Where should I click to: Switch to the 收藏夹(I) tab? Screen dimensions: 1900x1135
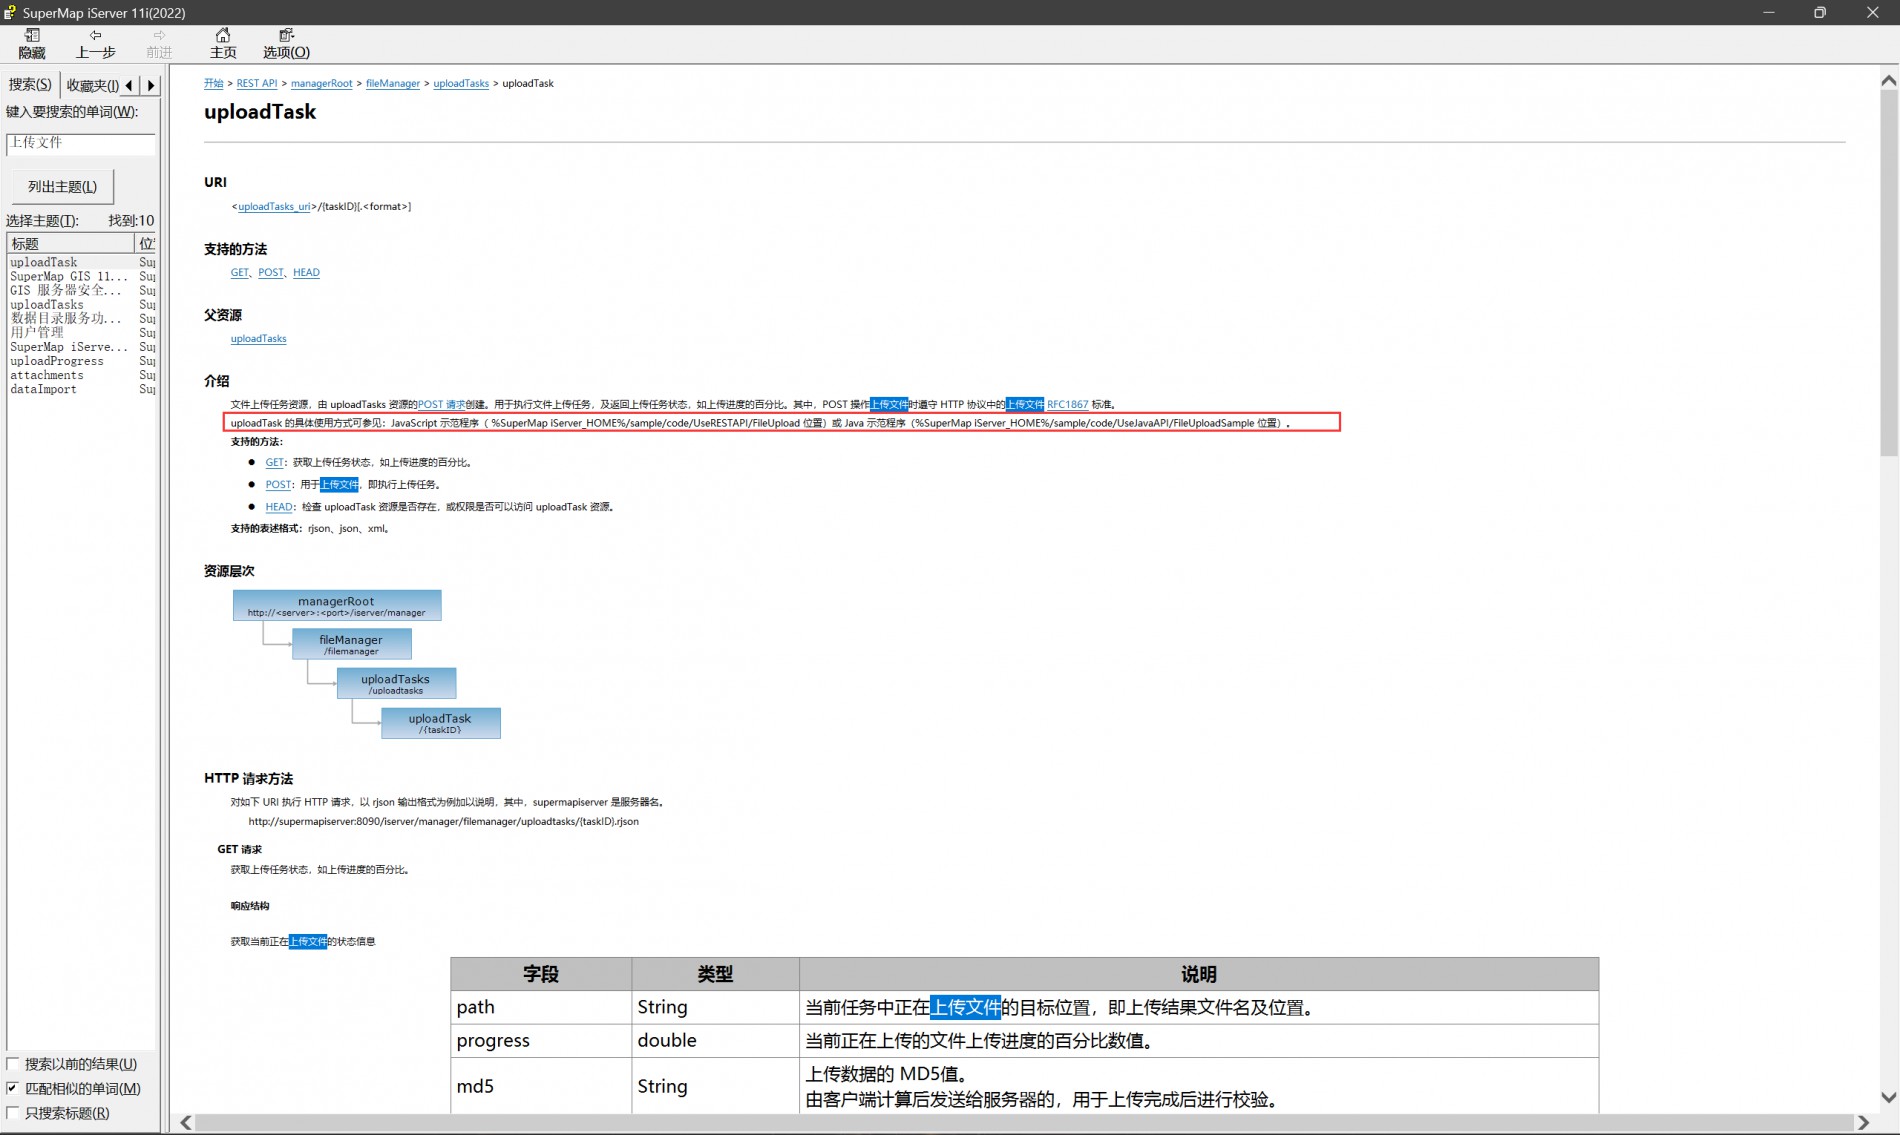click(92, 85)
